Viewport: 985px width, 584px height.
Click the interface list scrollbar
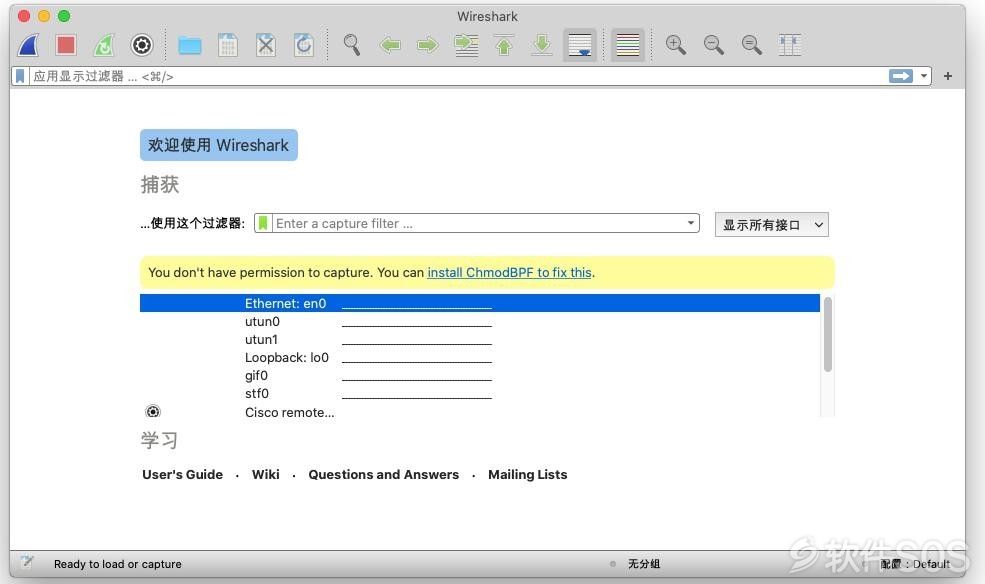(828, 335)
